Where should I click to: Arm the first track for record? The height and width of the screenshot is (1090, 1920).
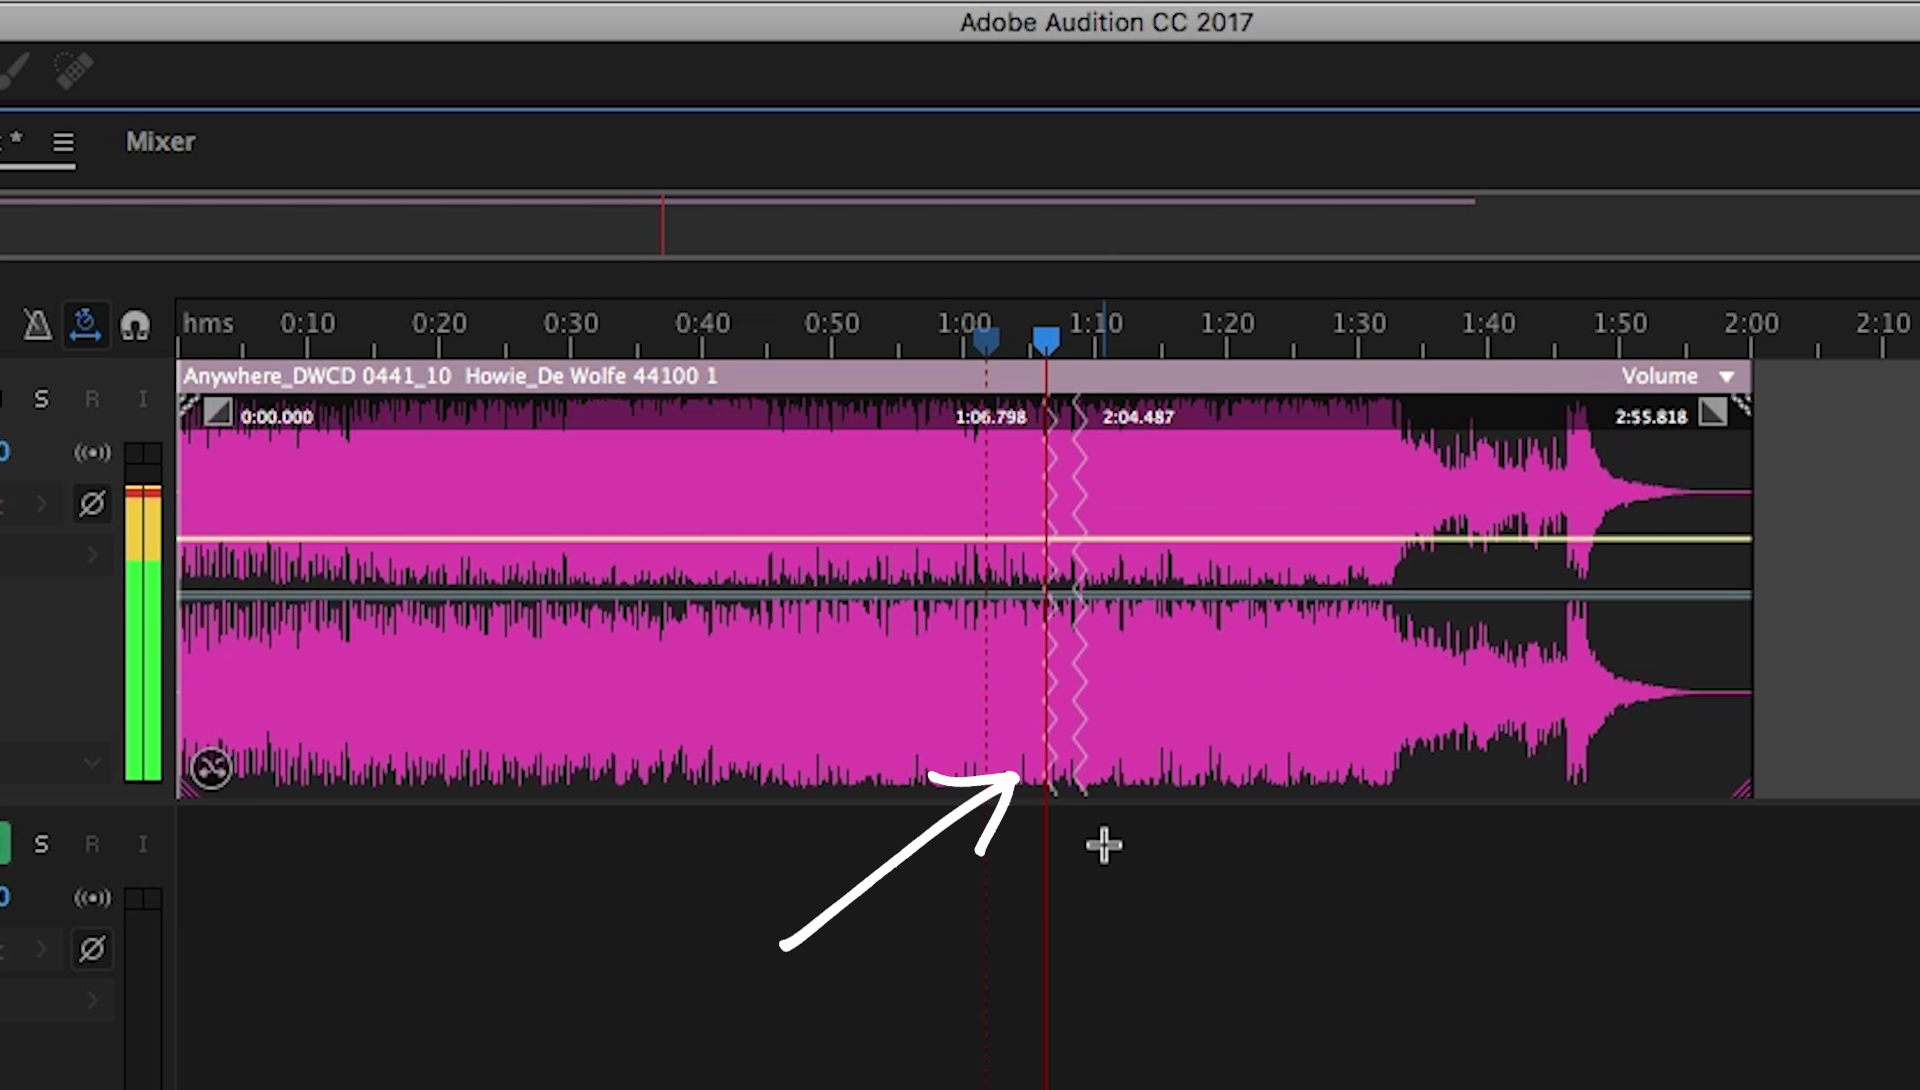click(92, 399)
